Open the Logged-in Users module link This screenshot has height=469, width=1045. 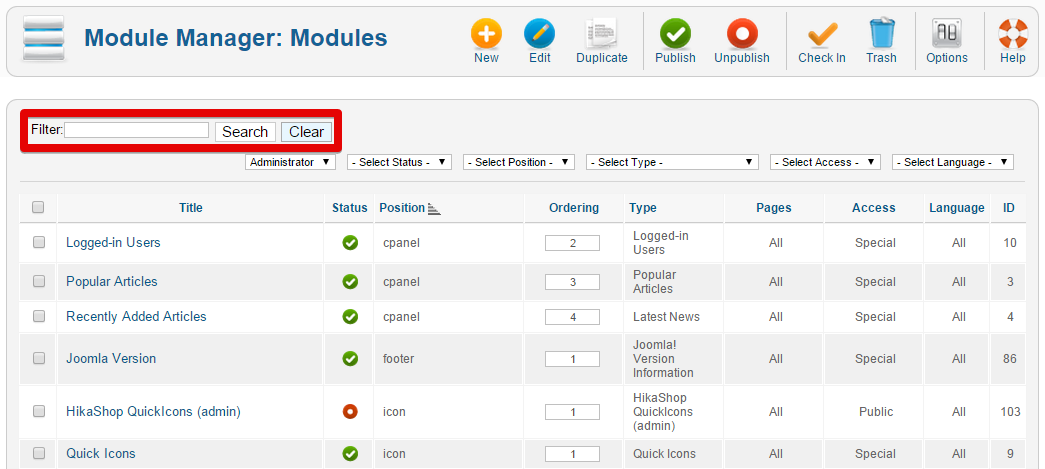tap(113, 242)
